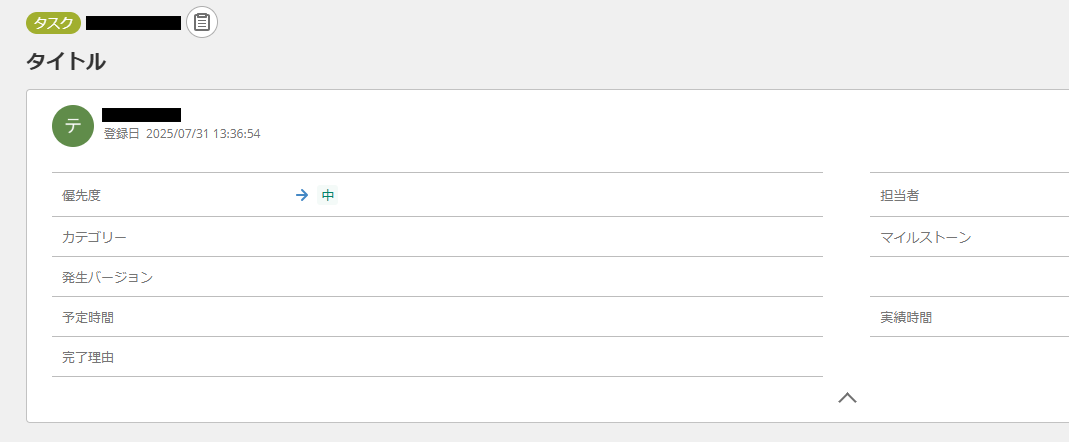The height and width of the screenshot is (442, 1069).
Task: Click the green テ user avatar
Action: pos(73,126)
